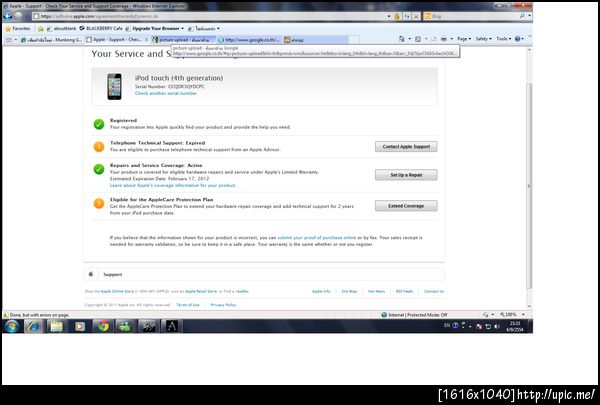Click the browser Forward arrow button

click(18, 16)
